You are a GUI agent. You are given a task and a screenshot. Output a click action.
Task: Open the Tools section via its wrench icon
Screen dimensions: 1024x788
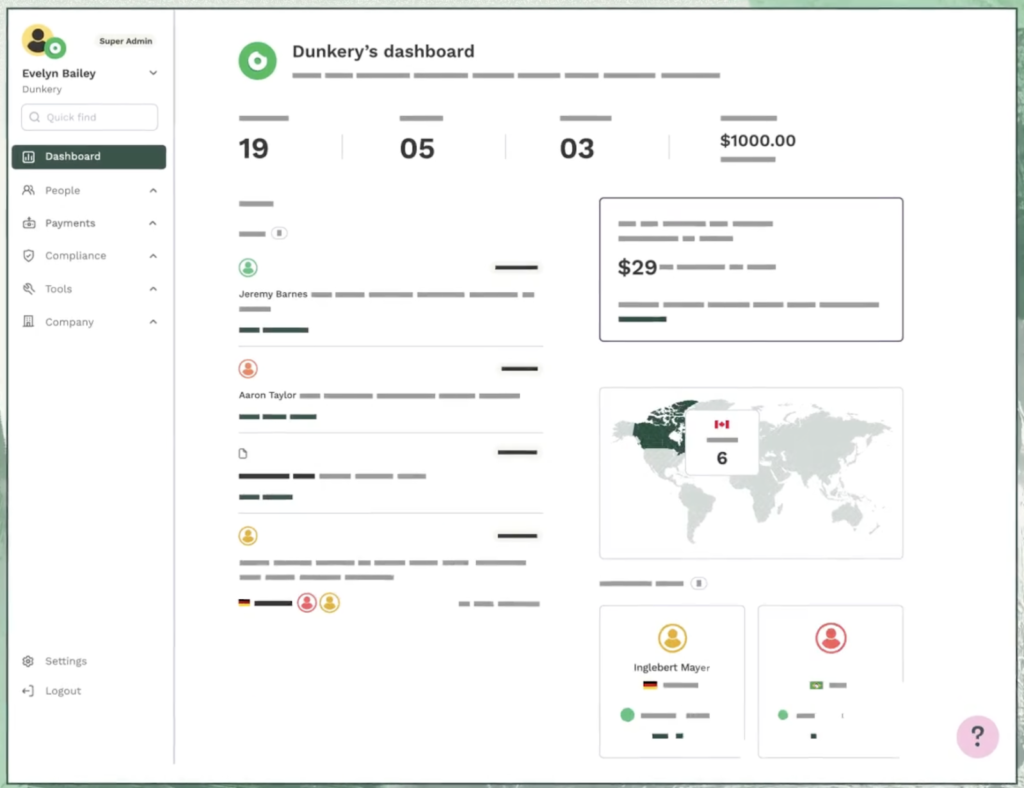(x=29, y=289)
